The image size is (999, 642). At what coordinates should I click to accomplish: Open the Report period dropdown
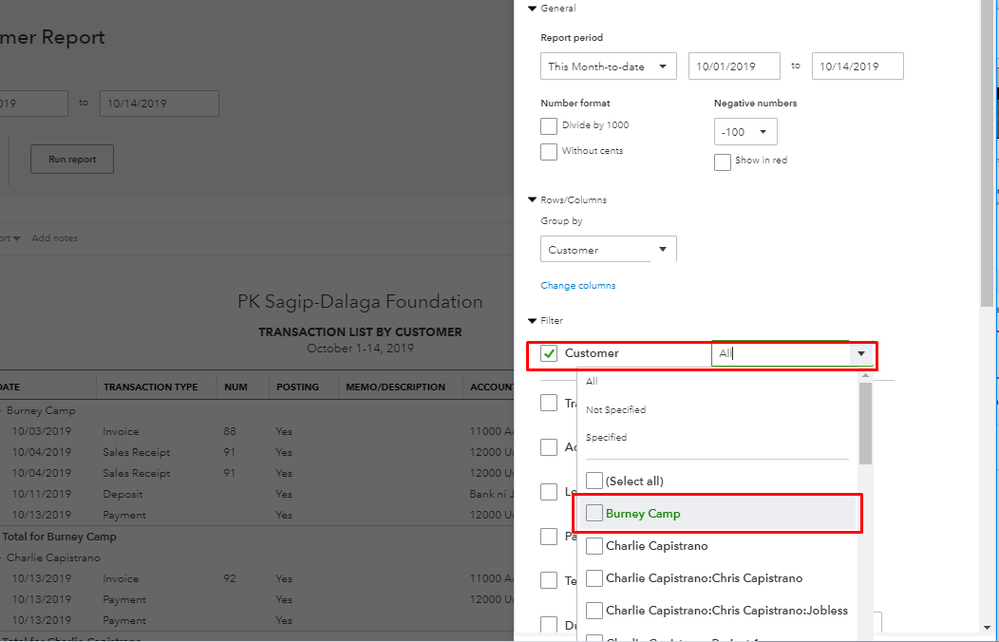point(608,67)
